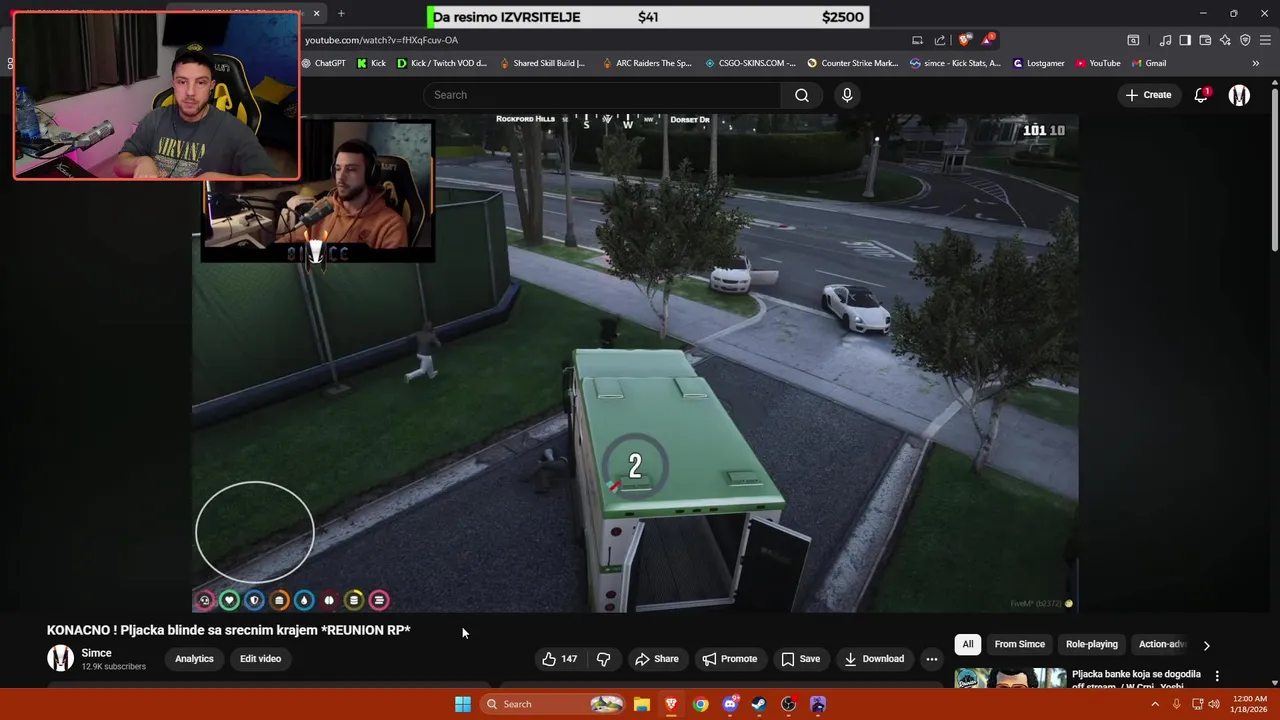
Task: Open Google Chrome from the taskbar
Action: pos(700,704)
